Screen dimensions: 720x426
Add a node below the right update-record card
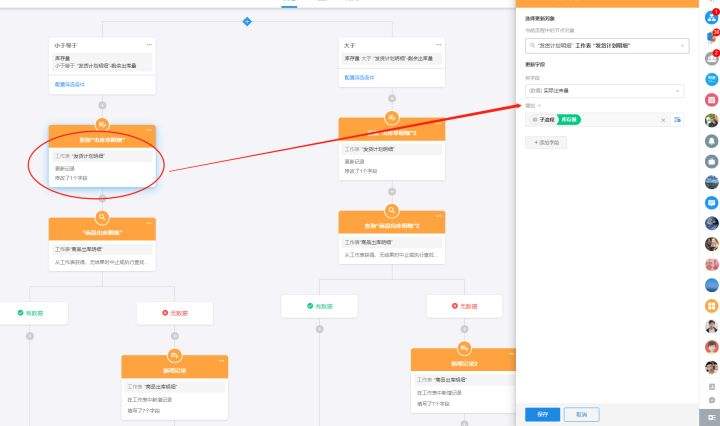tap(392, 191)
